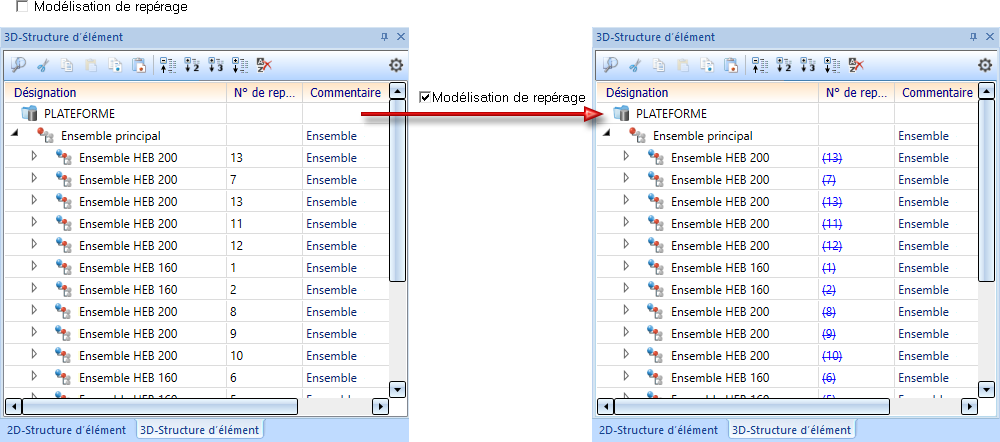Uncheck the ticked Modélisation de repérage checkbox

pos(425,97)
